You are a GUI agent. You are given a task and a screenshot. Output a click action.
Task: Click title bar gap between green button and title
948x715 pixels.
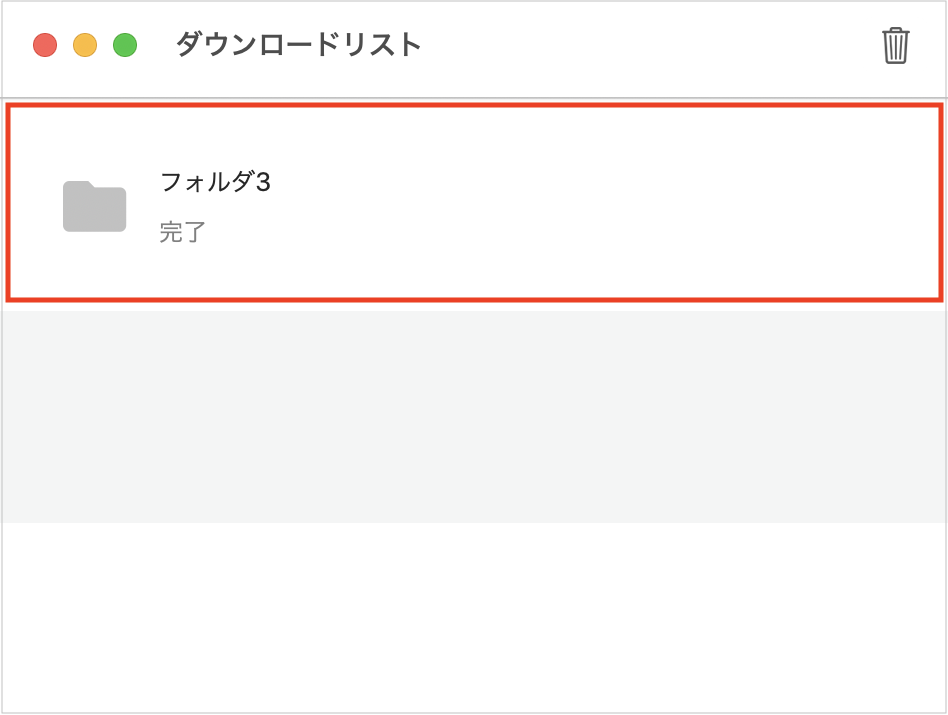[156, 46]
